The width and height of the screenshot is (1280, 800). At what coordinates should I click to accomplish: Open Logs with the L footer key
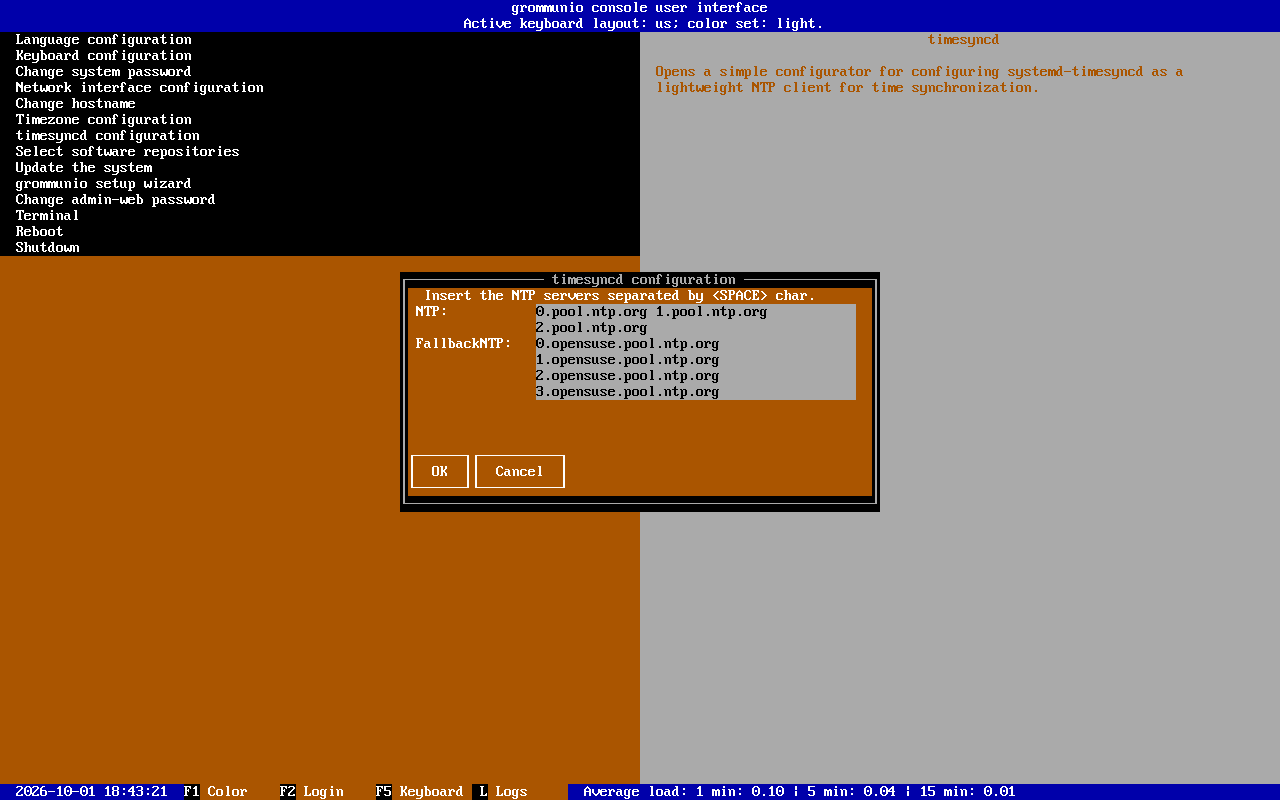(500, 792)
